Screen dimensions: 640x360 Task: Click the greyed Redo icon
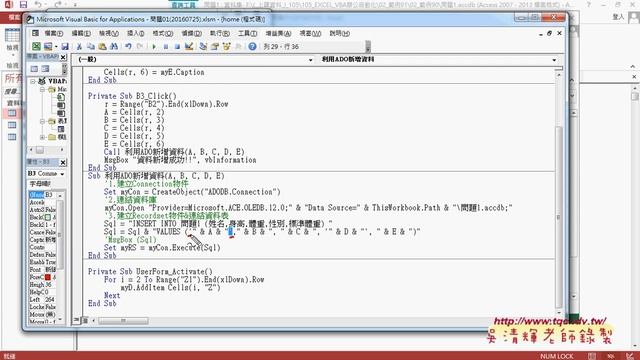point(140,47)
